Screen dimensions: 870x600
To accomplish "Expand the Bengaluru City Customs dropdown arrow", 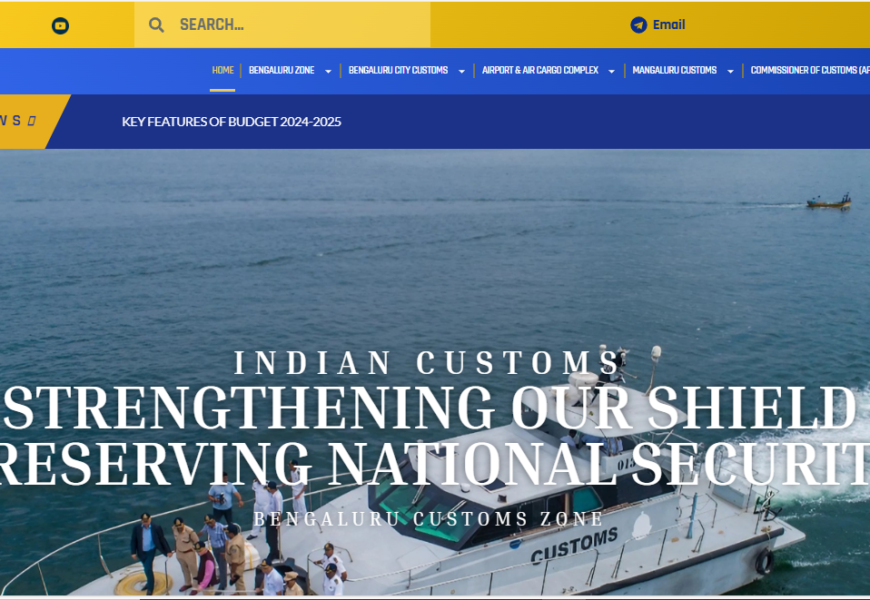I will click(x=461, y=72).
